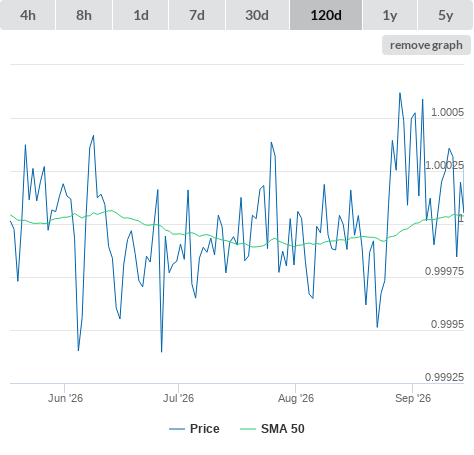Image resolution: width=474 pixels, height=455 pixels.
Task: Click the highest price peak near September
Action: [400, 93]
